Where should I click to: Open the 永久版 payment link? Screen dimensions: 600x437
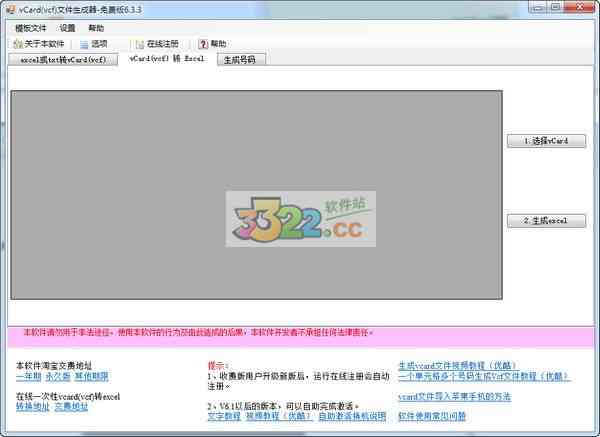[58, 377]
